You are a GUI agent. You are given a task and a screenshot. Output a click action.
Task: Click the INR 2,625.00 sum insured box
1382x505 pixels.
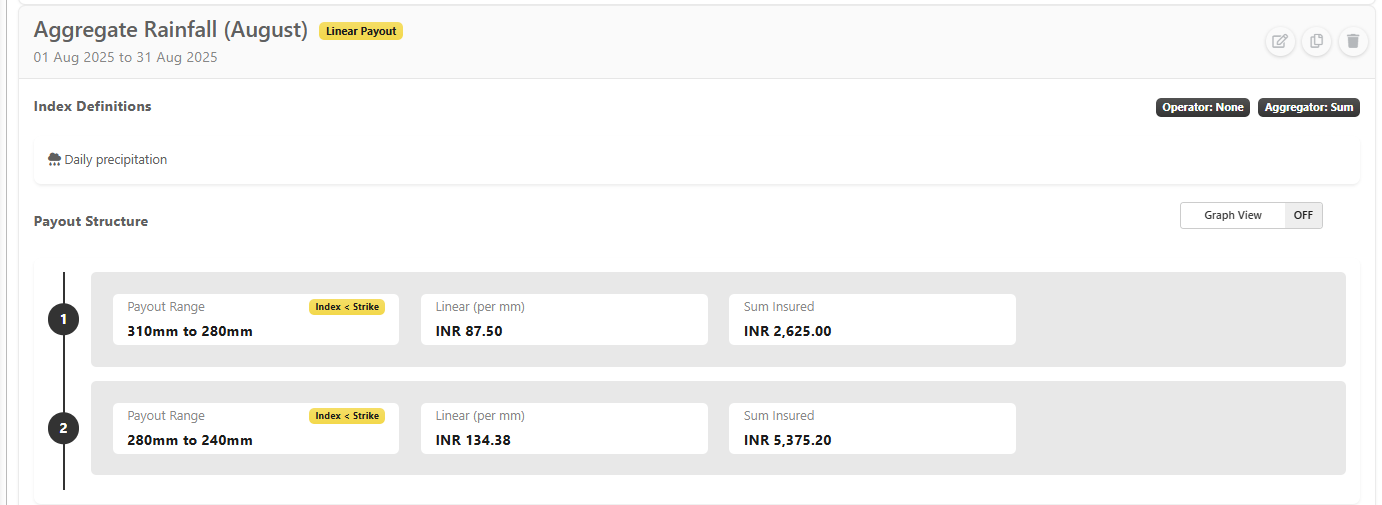872,319
